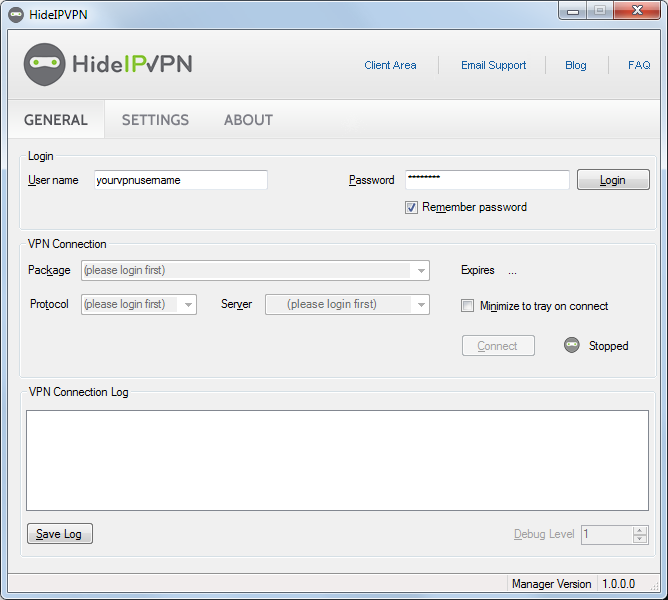Open the FAQ link
668x600 pixels.
click(639, 65)
